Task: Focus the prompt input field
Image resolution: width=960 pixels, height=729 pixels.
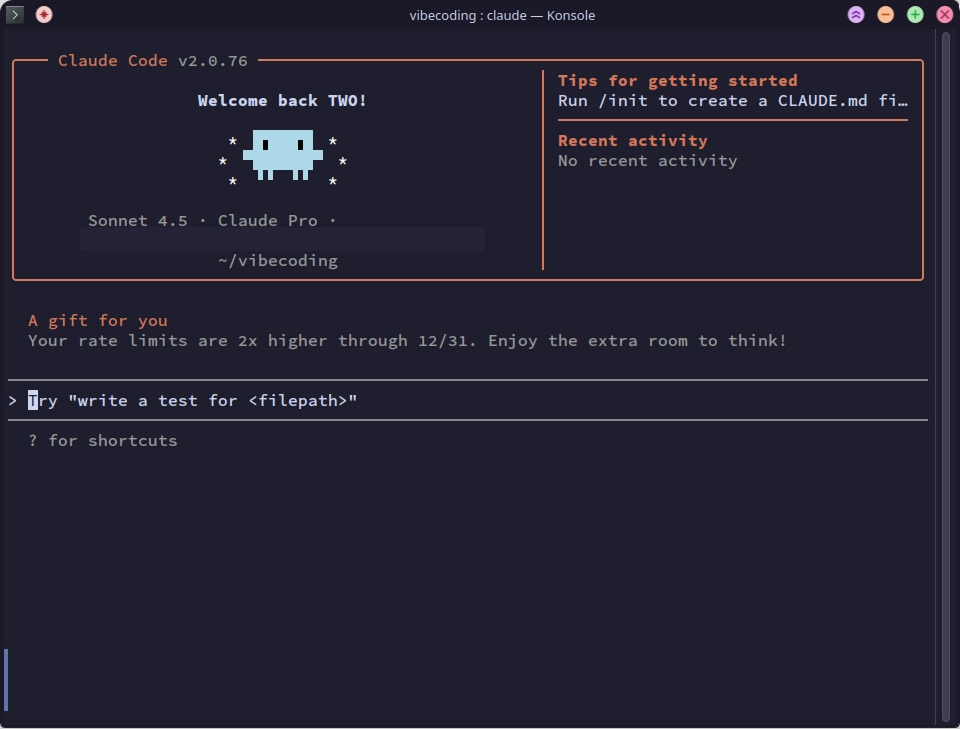Action: [x=468, y=400]
